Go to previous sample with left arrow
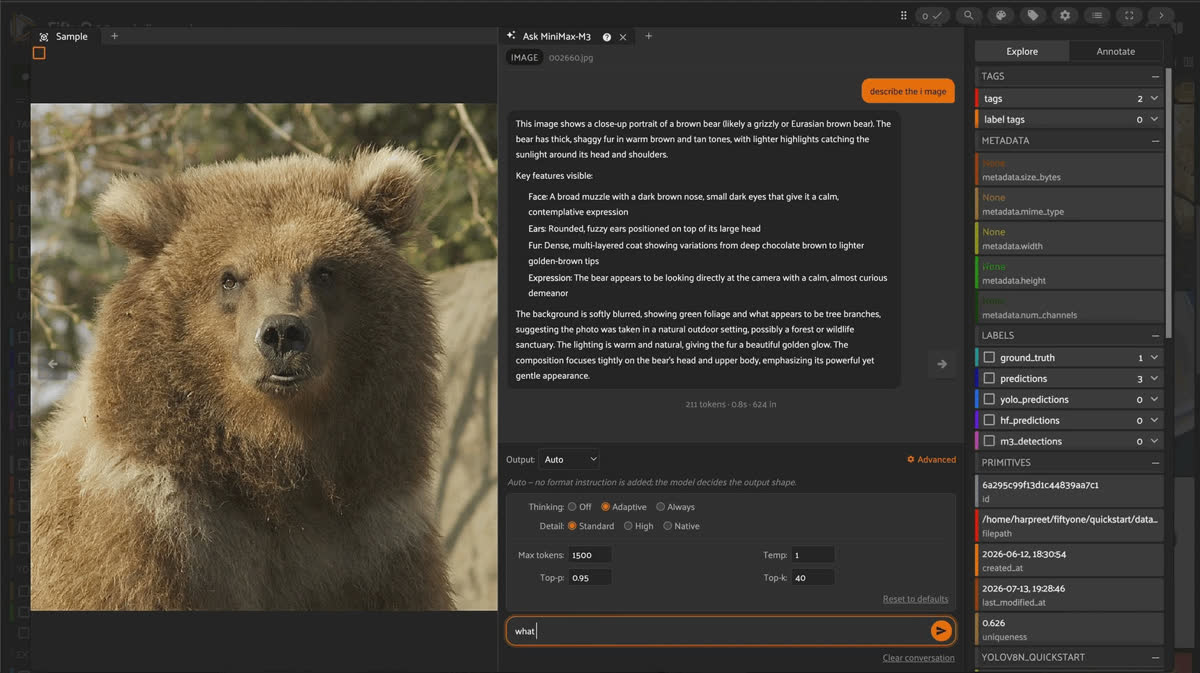 point(53,364)
